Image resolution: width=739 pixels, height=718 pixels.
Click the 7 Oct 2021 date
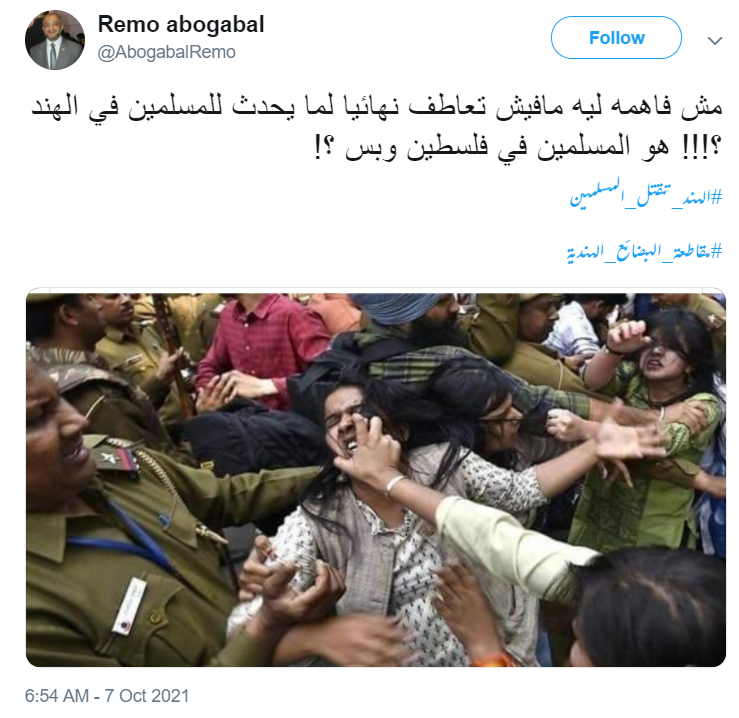click(x=147, y=696)
